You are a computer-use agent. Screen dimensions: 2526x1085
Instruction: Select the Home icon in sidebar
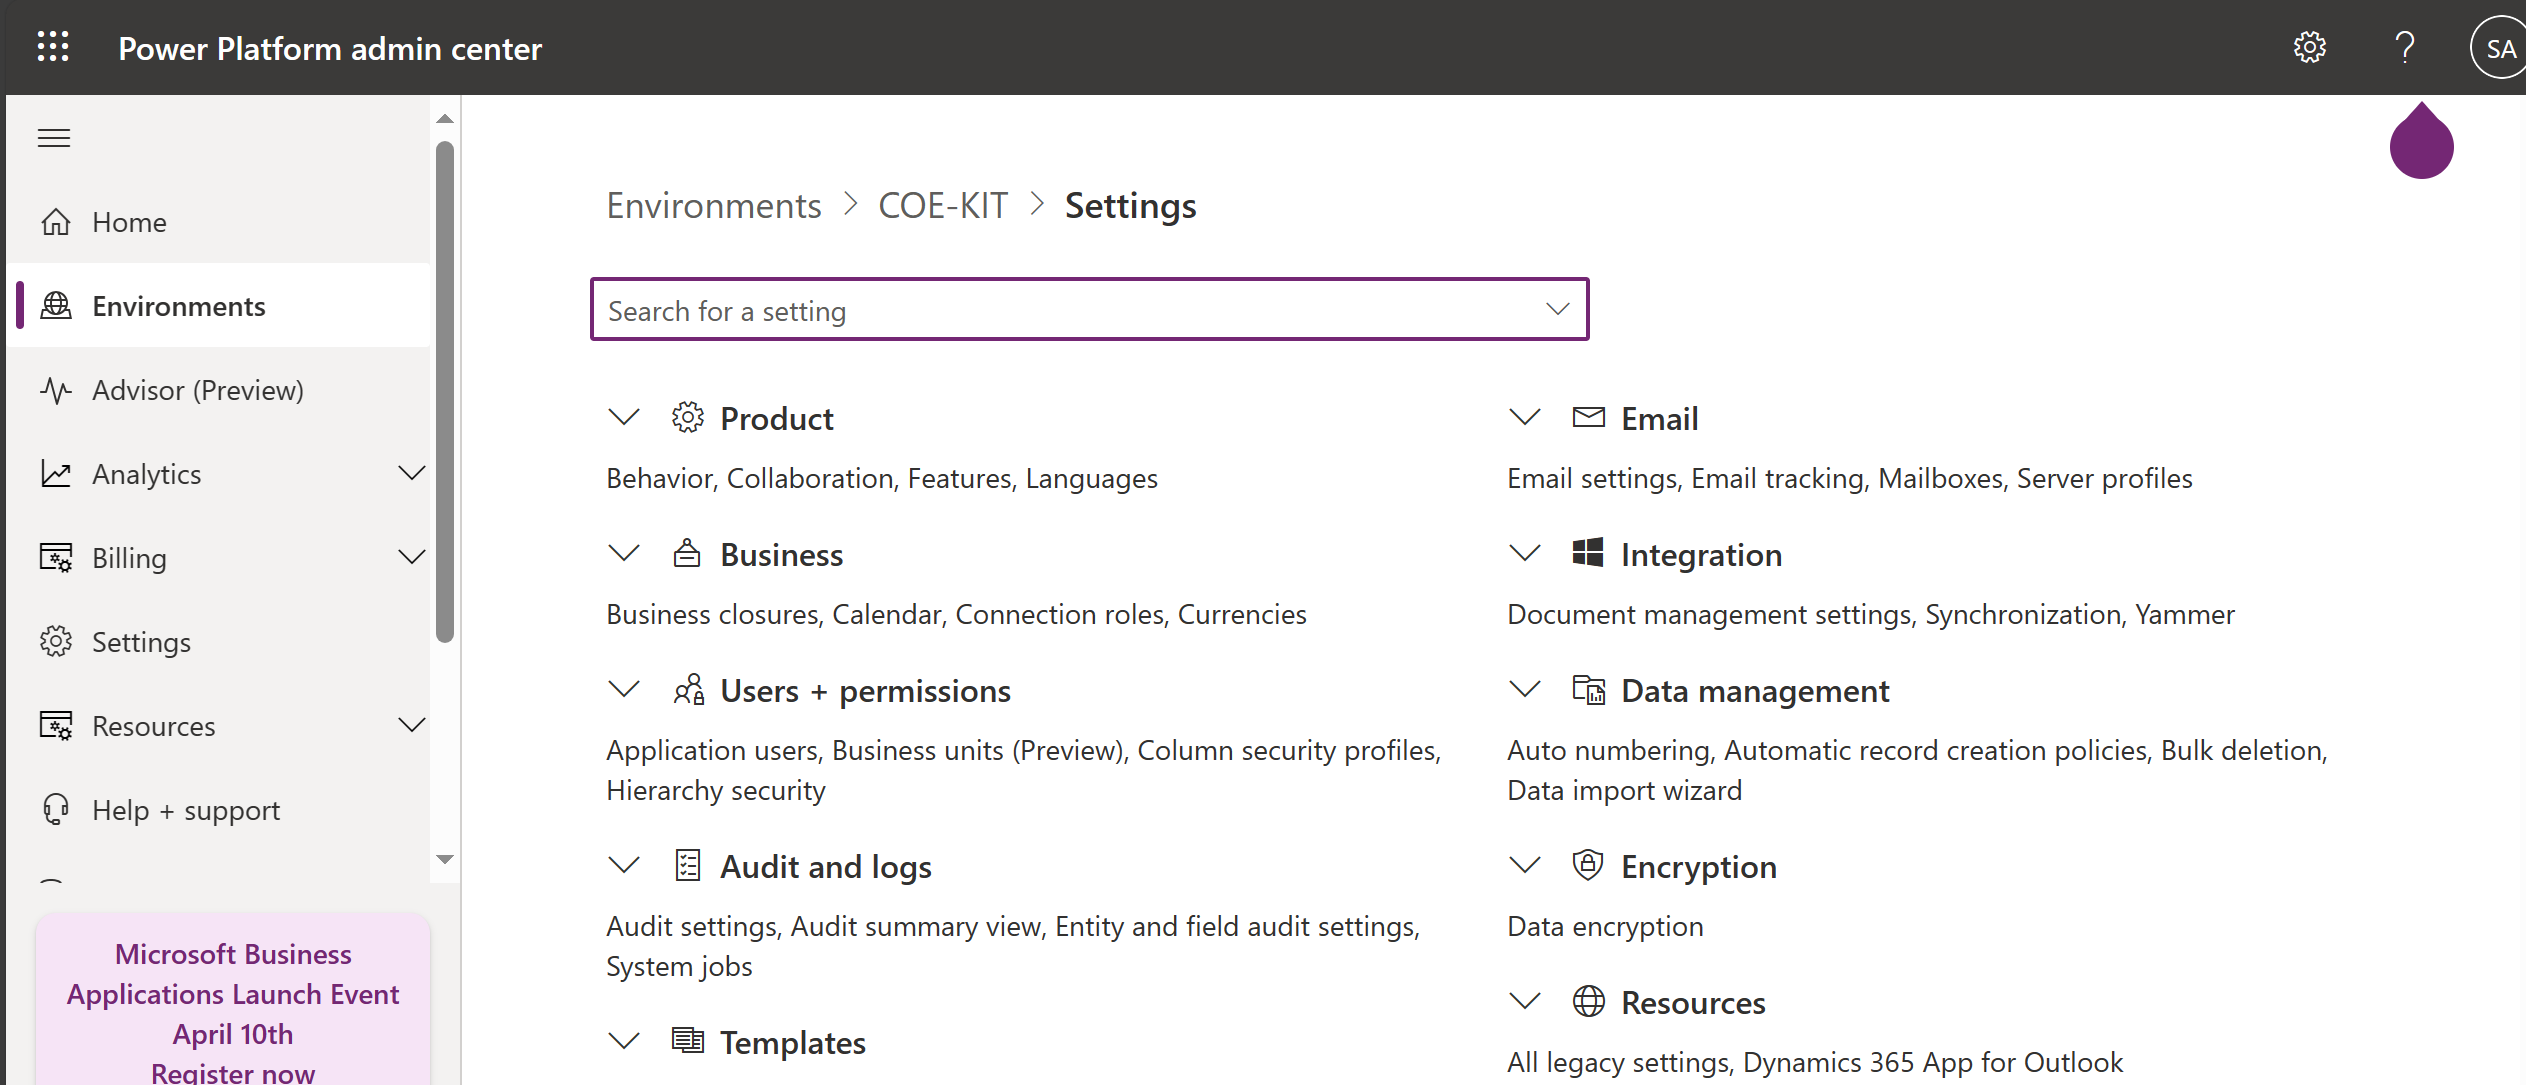pyautogui.click(x=57, y=221)
